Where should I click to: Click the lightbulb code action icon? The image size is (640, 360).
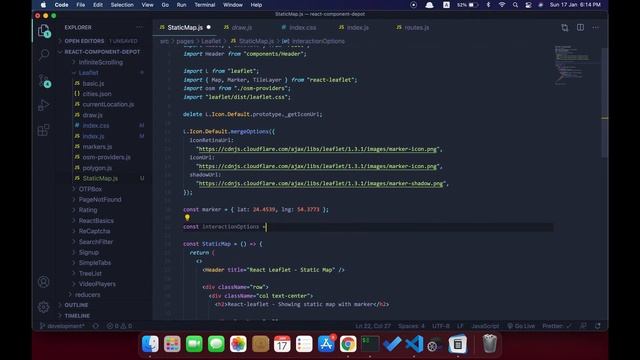(187, 218)
